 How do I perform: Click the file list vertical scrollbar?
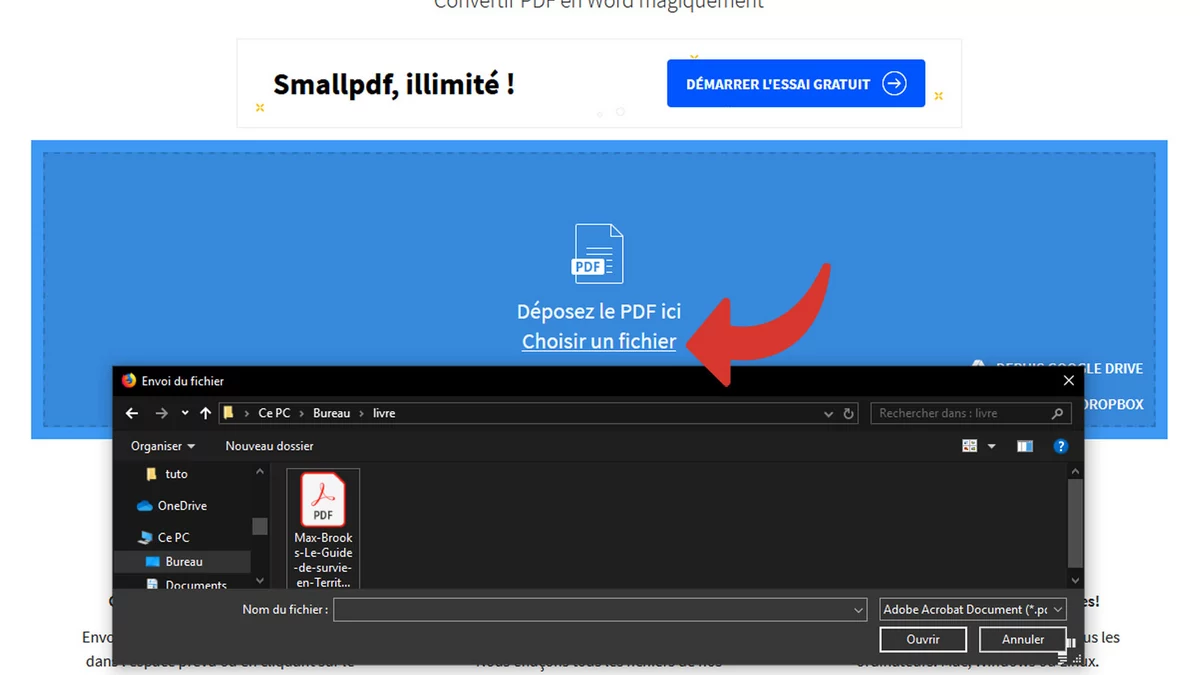pyautogui.click(x=1076, y=525)
